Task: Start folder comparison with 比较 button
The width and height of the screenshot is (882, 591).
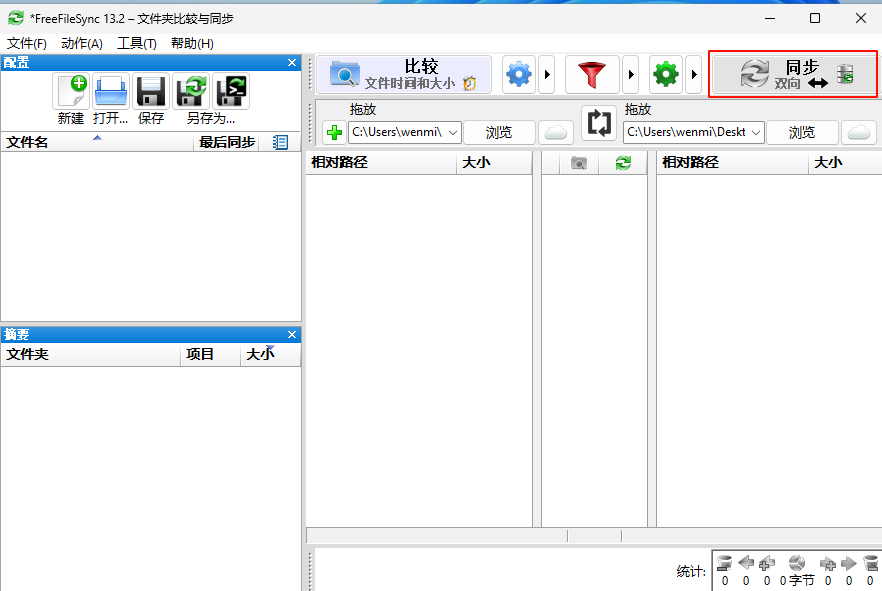Action: [404, 74]
